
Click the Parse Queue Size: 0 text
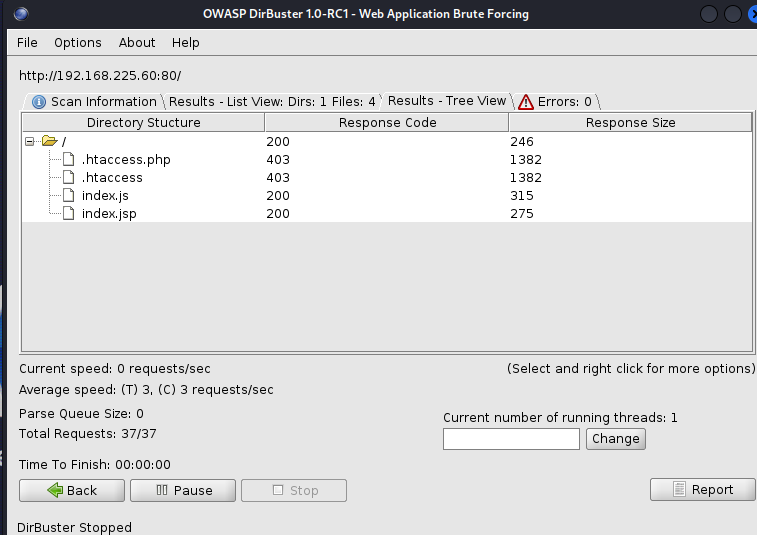[81, 414]
